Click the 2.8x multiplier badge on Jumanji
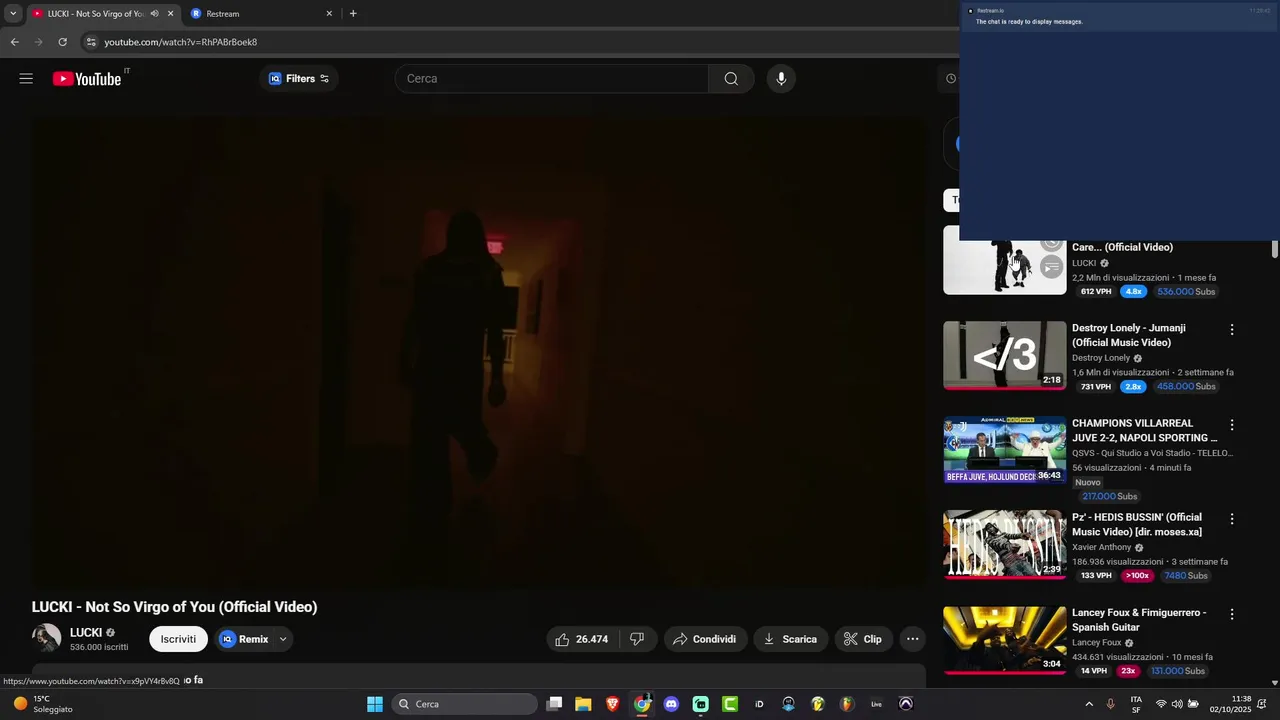The image size is (1280, 720). 1133,386
